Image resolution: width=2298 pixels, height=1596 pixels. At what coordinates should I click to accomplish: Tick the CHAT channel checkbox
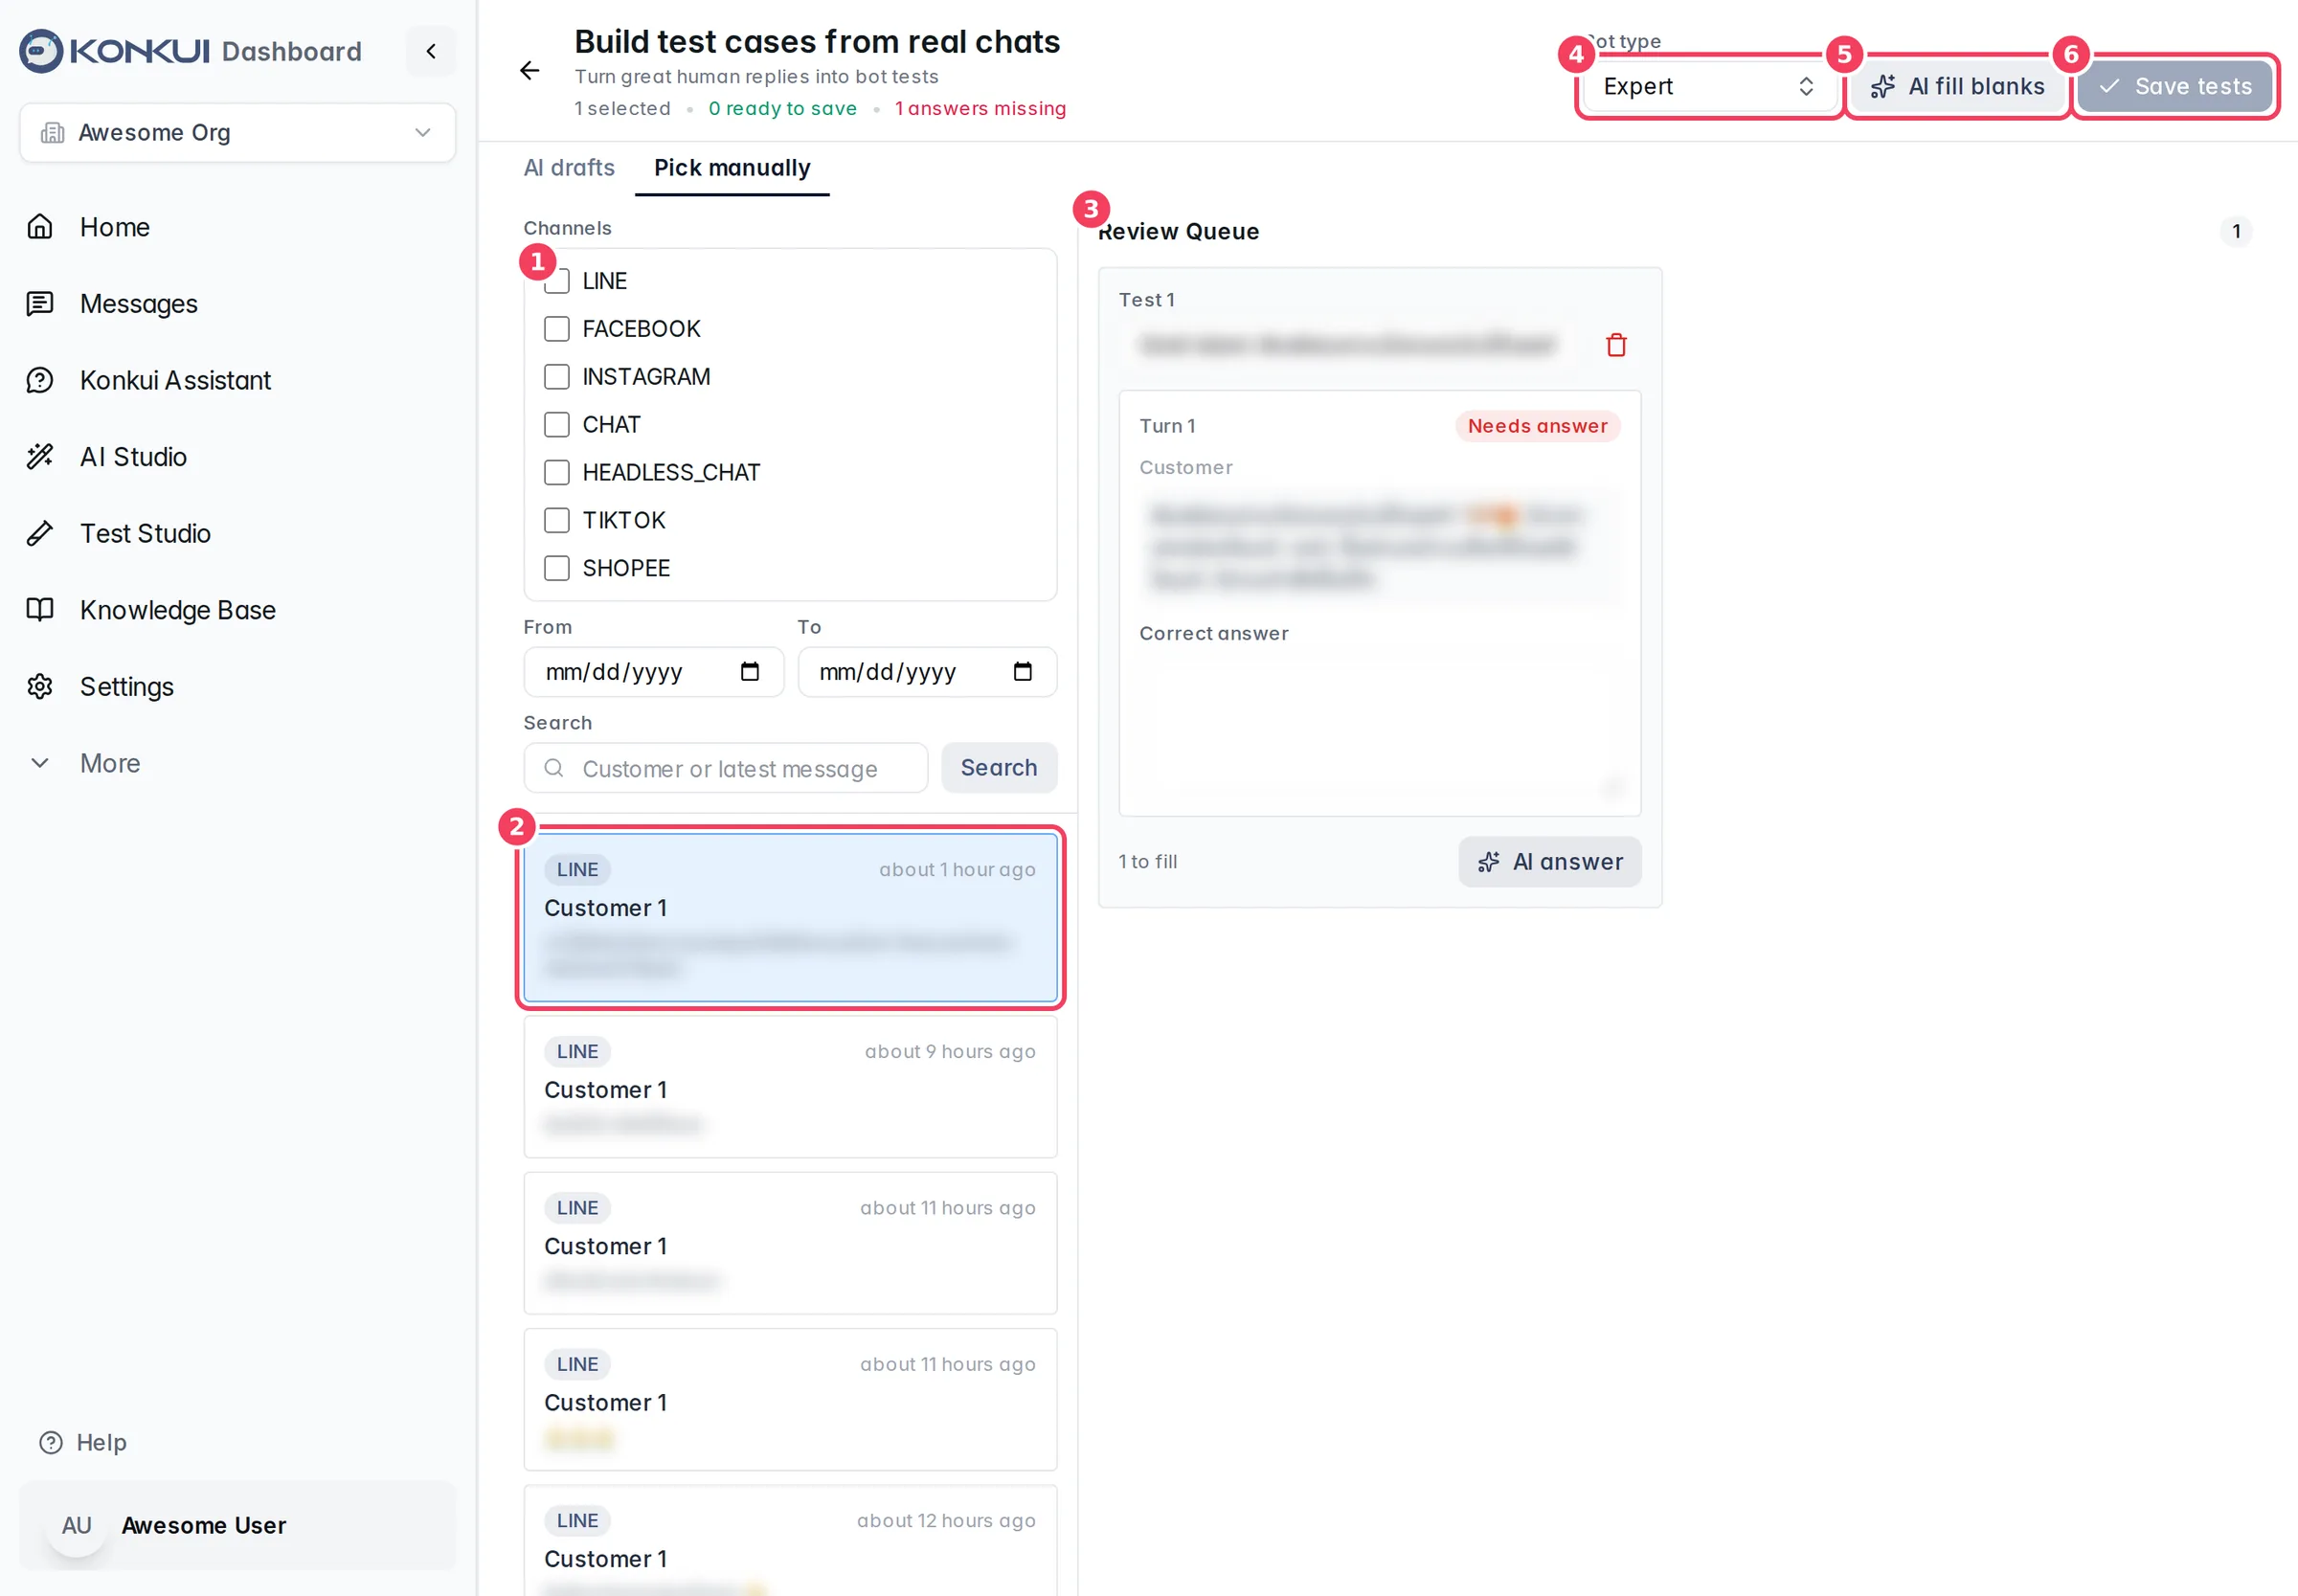tap(557, 425)
